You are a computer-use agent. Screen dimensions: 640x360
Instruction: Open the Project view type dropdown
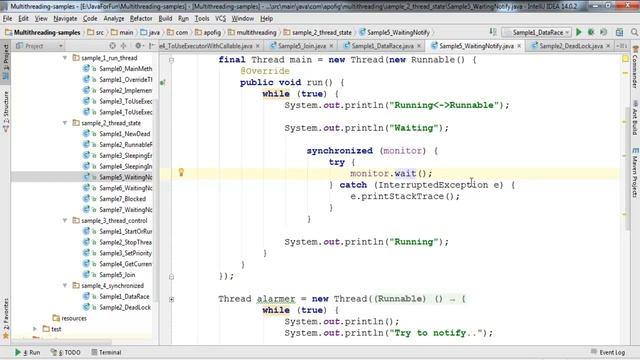click(x=39, y=46)
